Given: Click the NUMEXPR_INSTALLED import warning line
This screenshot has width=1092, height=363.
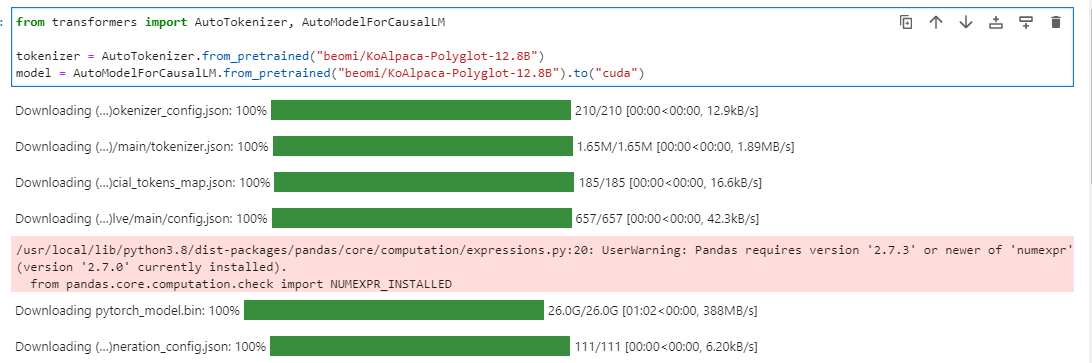Looking at the screenshot, I should click(241, 284).
